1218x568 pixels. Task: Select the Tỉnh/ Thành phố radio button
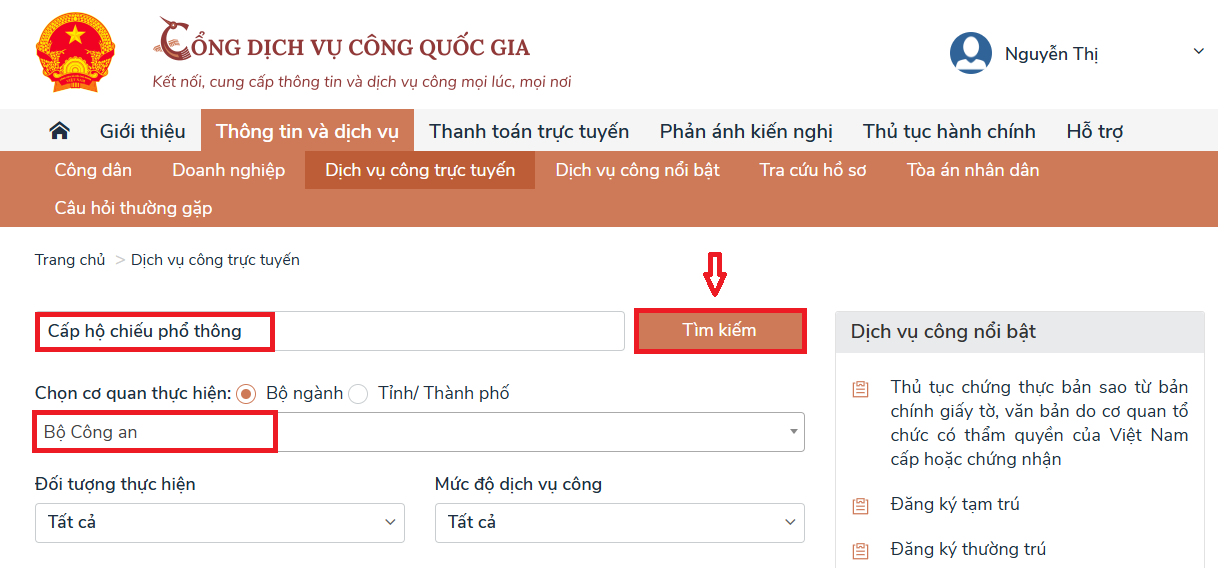(358, 394)
